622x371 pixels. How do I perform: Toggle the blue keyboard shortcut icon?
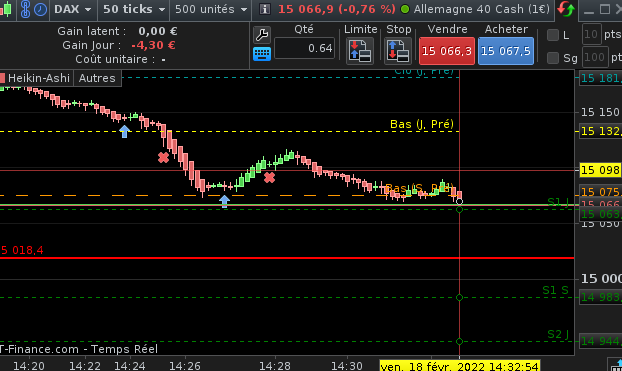tap(262, 54)
